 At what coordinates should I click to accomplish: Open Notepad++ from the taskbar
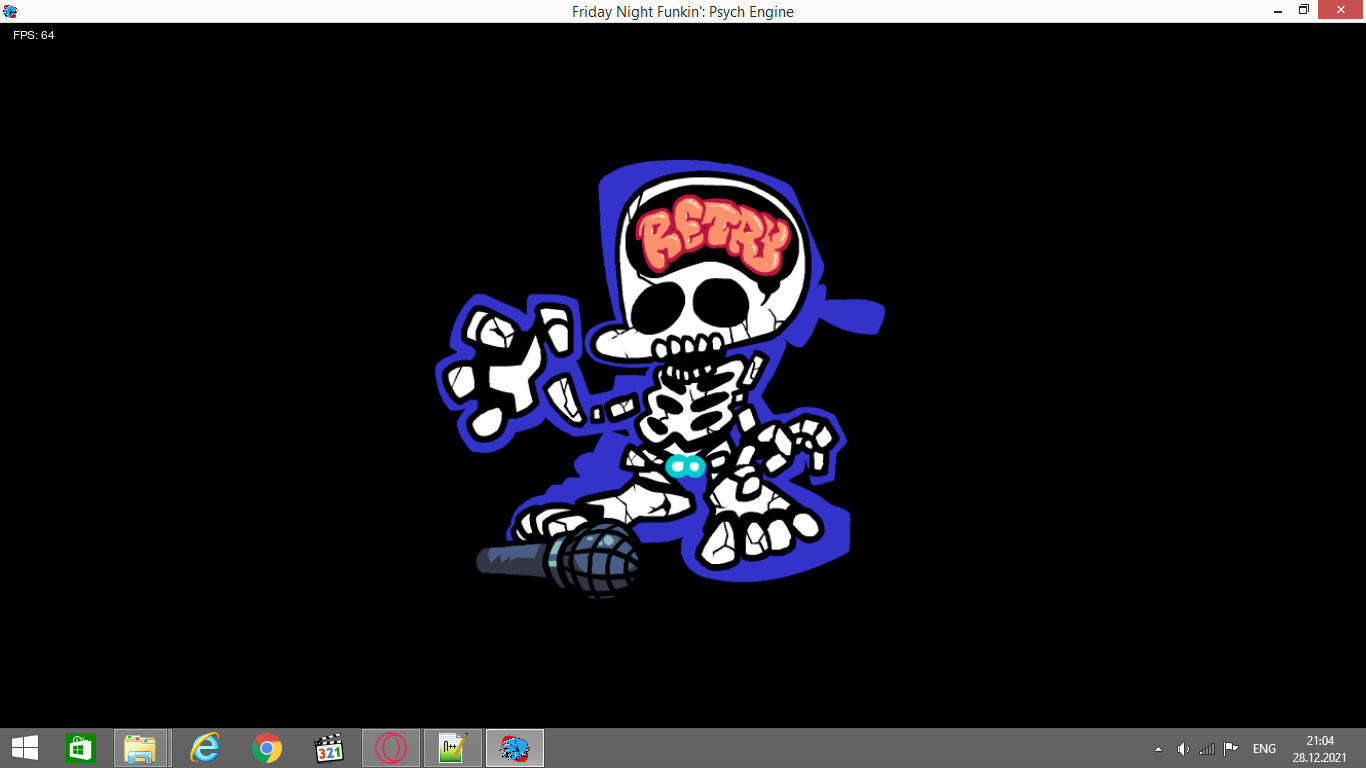453,748
